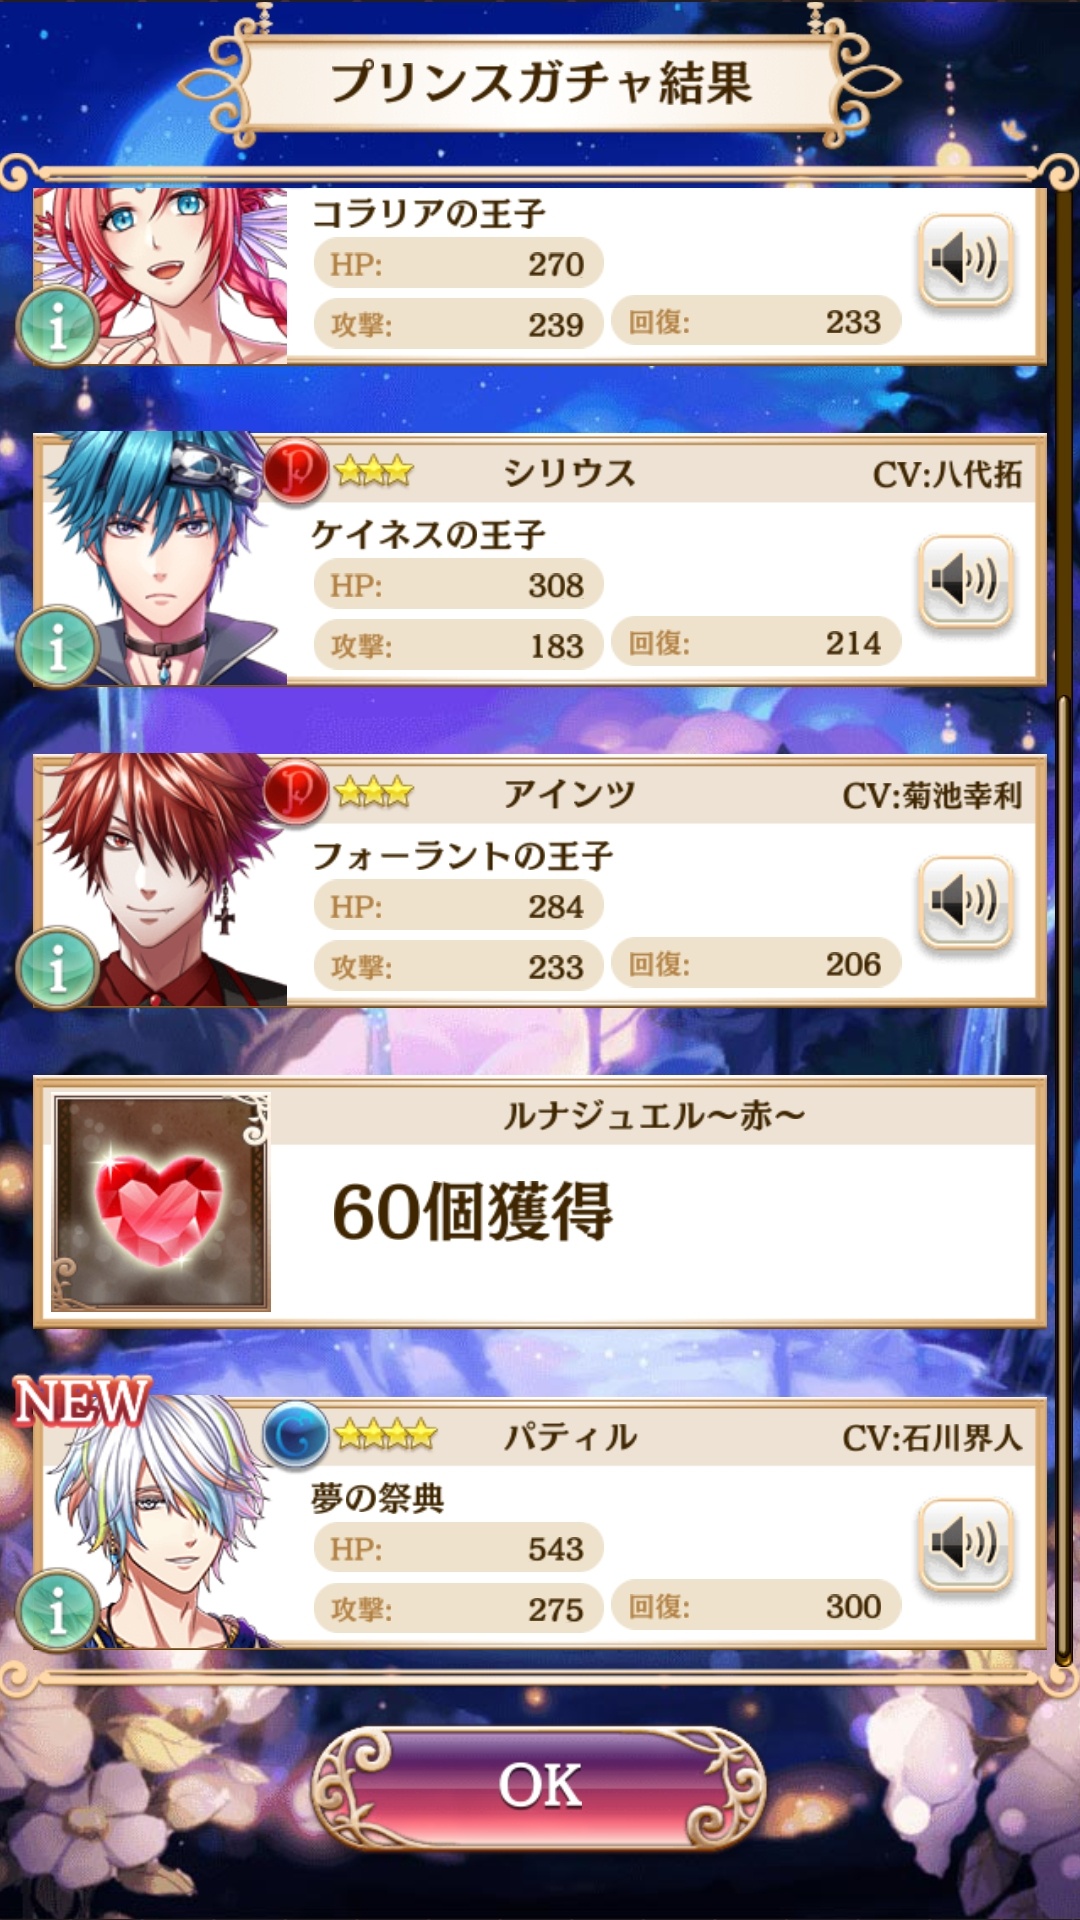Tap the プリンスガチャ結果 title banner

point(540,84)
